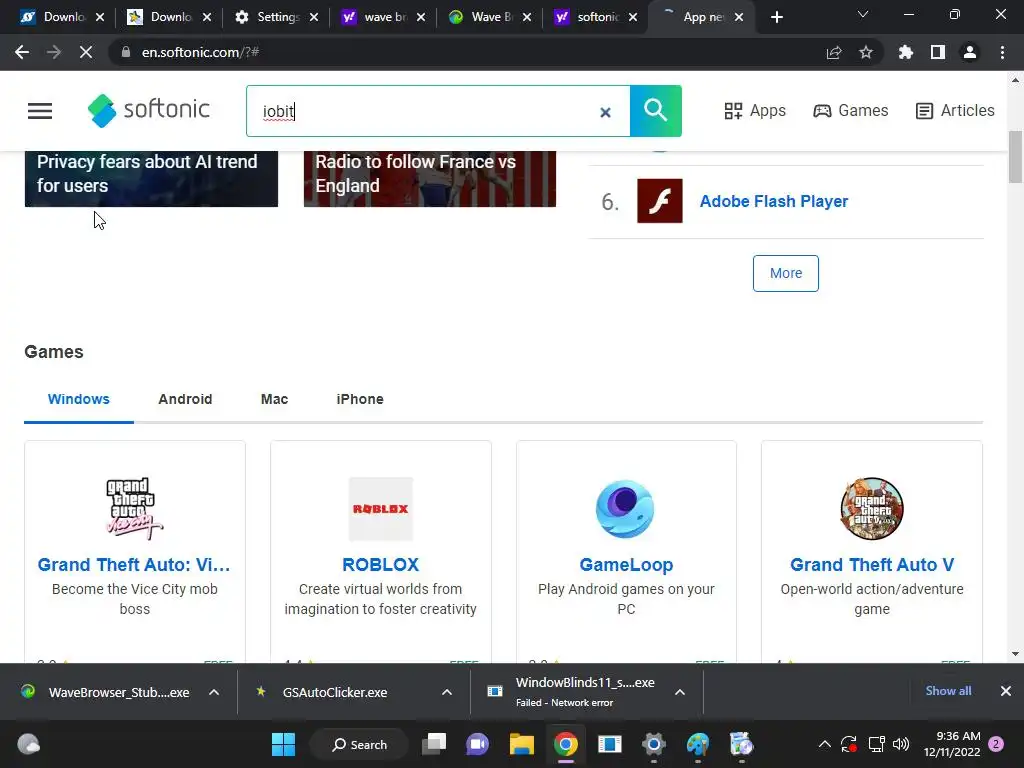Screen dimensions: 1024x768
Task: Click the address bar URL
Action: click(x=200, y=52)
